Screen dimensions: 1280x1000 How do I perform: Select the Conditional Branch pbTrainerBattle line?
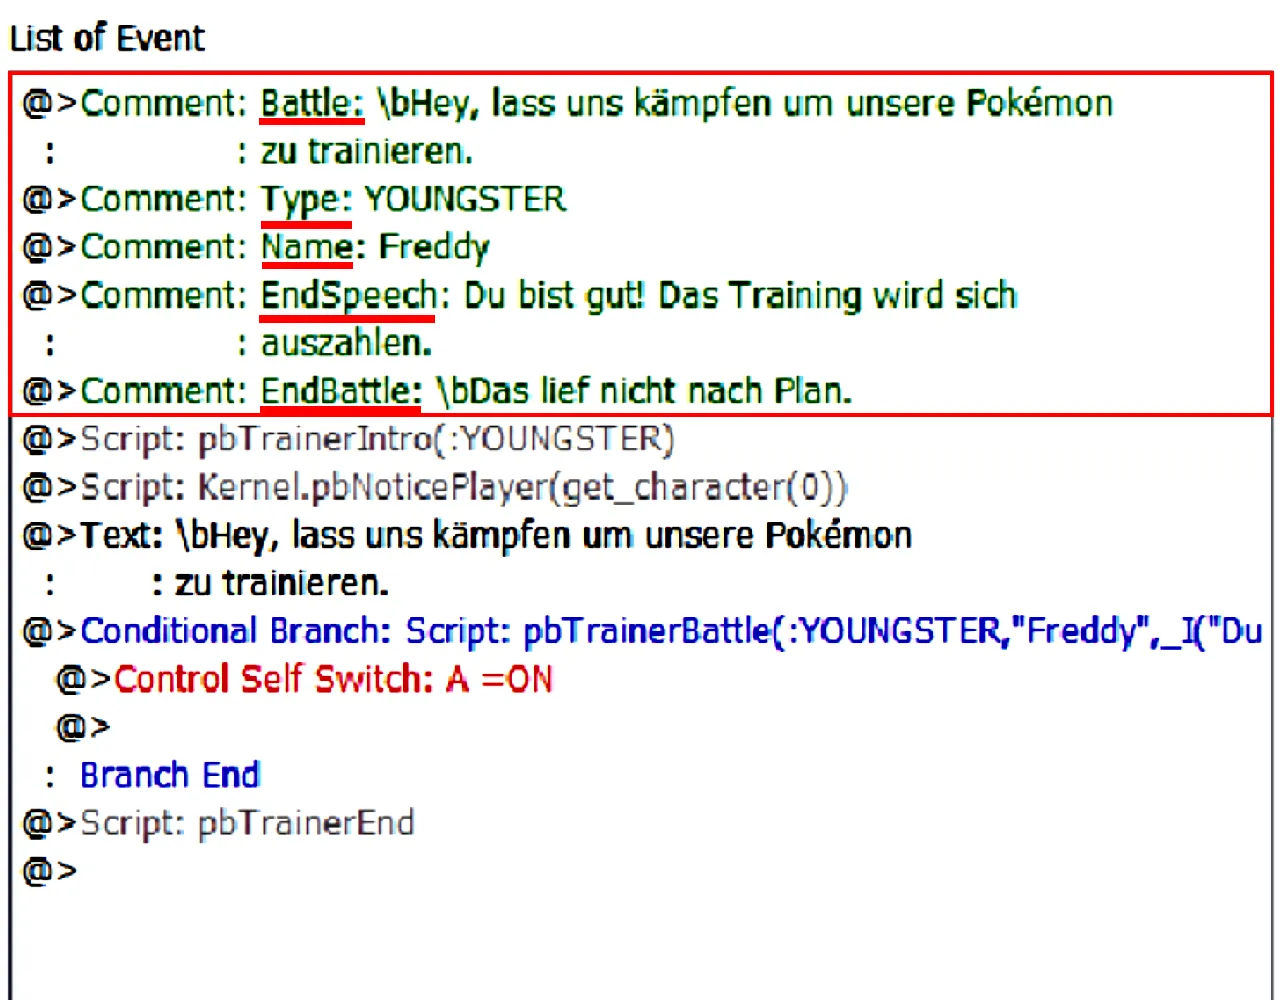tap(642, 632)
